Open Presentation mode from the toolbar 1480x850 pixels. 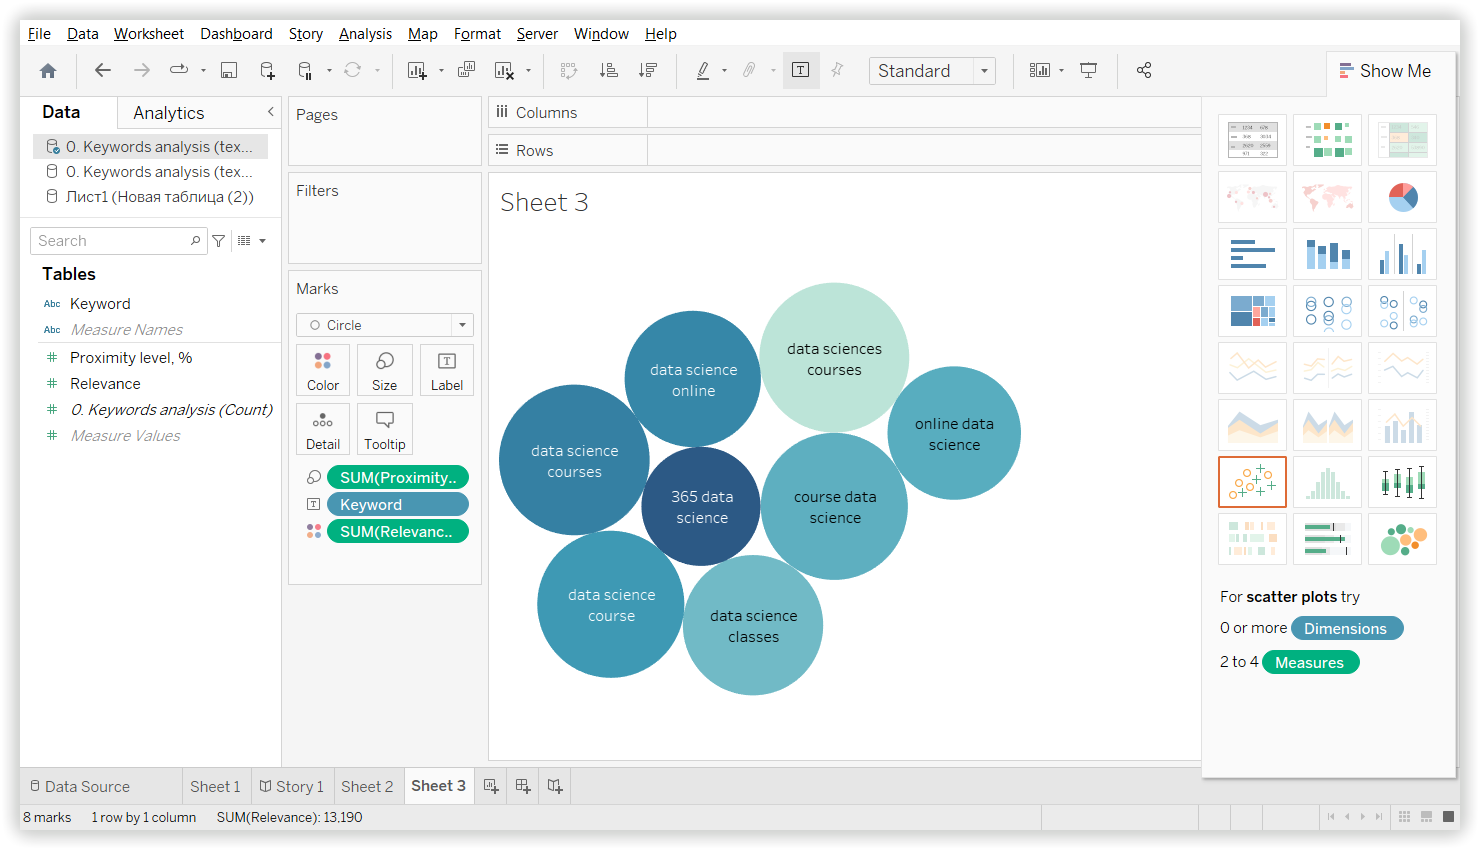[x=1089, y=70]
